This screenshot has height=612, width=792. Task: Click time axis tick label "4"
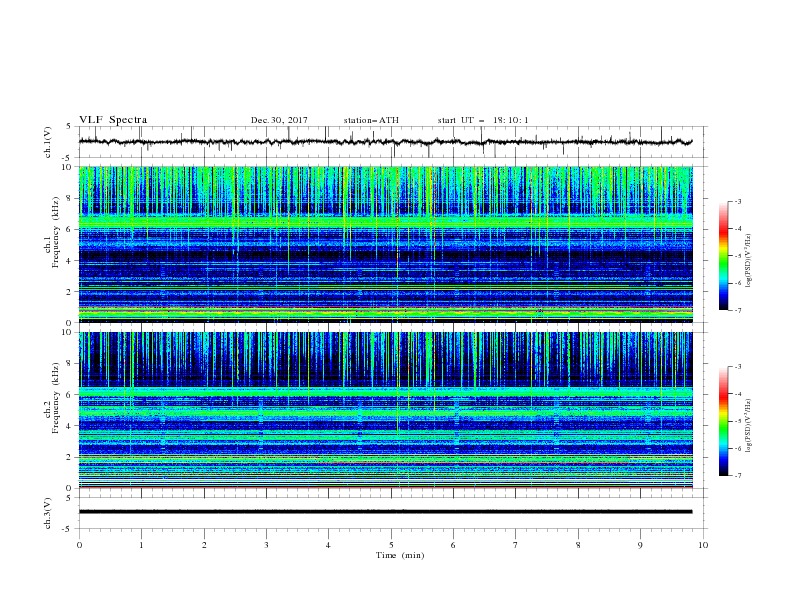click(x=328, y=545)
